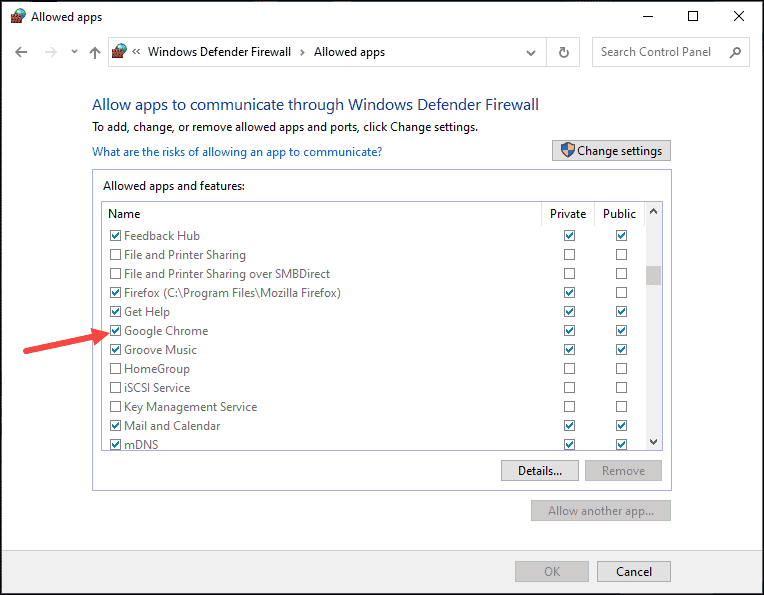Show hidden breadcrumb path chevrons
Viewport: 764px width, 595px height.
point(136,52)
